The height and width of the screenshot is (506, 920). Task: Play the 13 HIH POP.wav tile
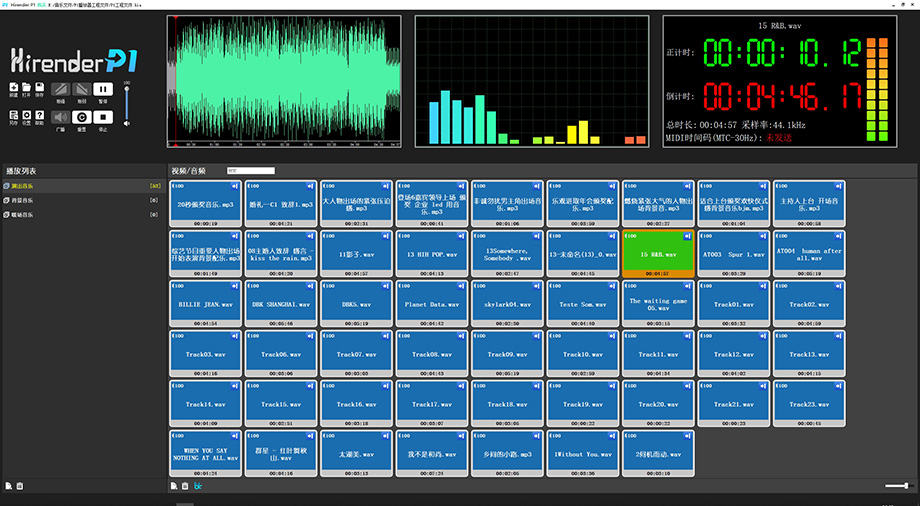pyautogui.click(x=433, y=254)
